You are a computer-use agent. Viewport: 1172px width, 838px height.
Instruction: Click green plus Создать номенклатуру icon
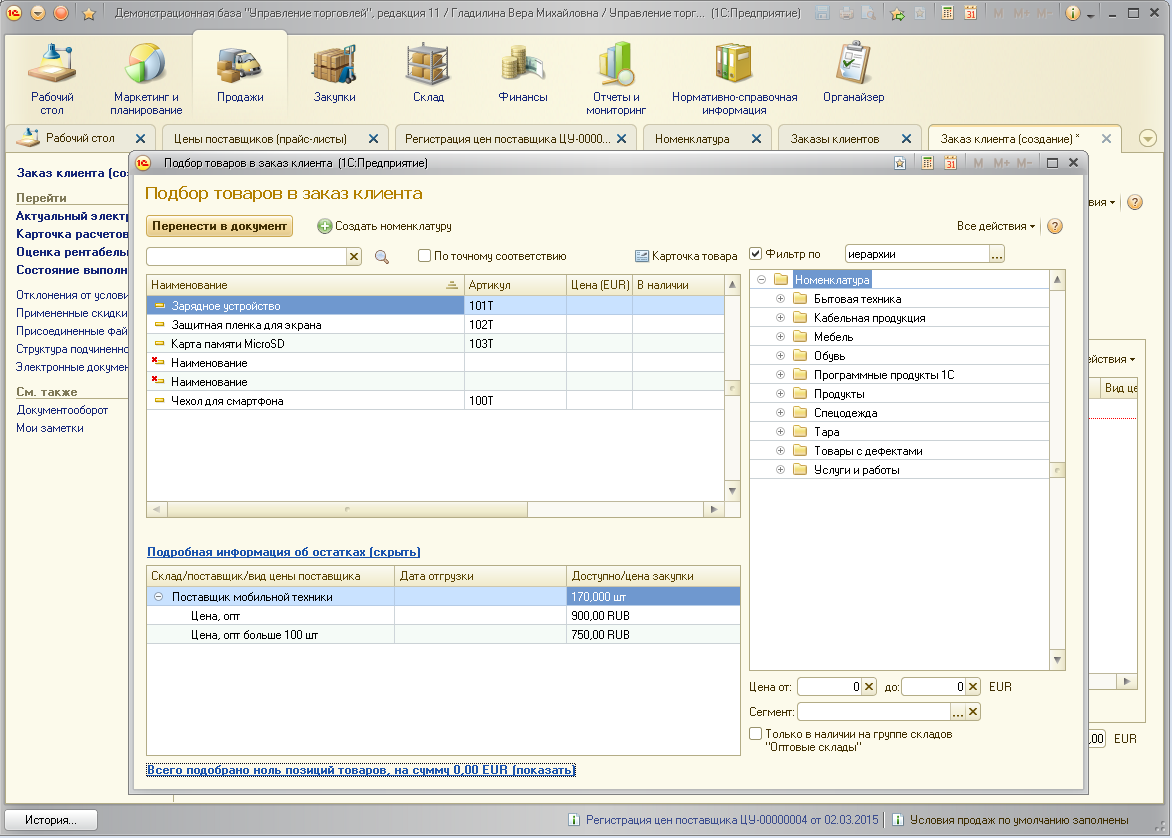(x=324, y=226)
